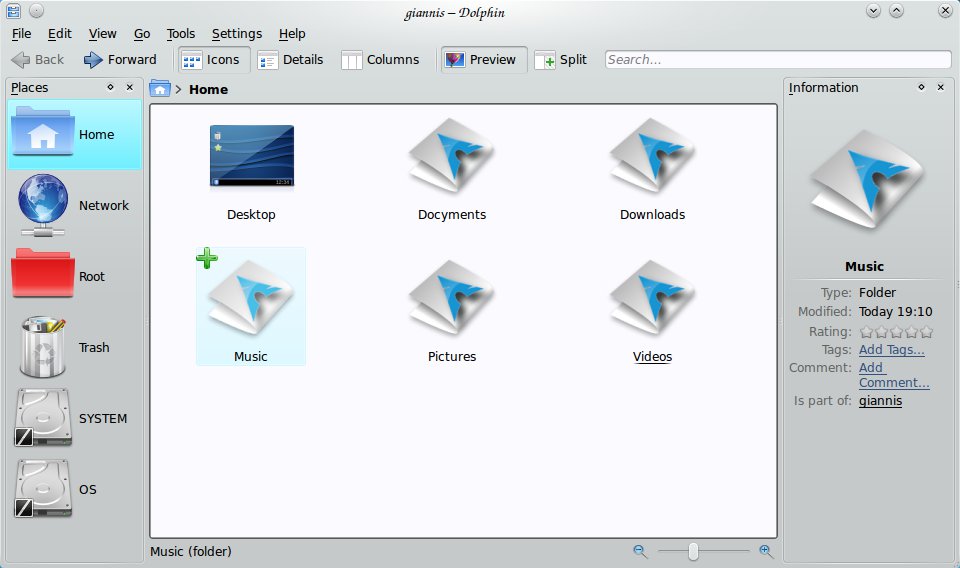This screenshot has height=568, width=960.
Task: Click the Music preview icon in Information
Action: coord(866,181)
